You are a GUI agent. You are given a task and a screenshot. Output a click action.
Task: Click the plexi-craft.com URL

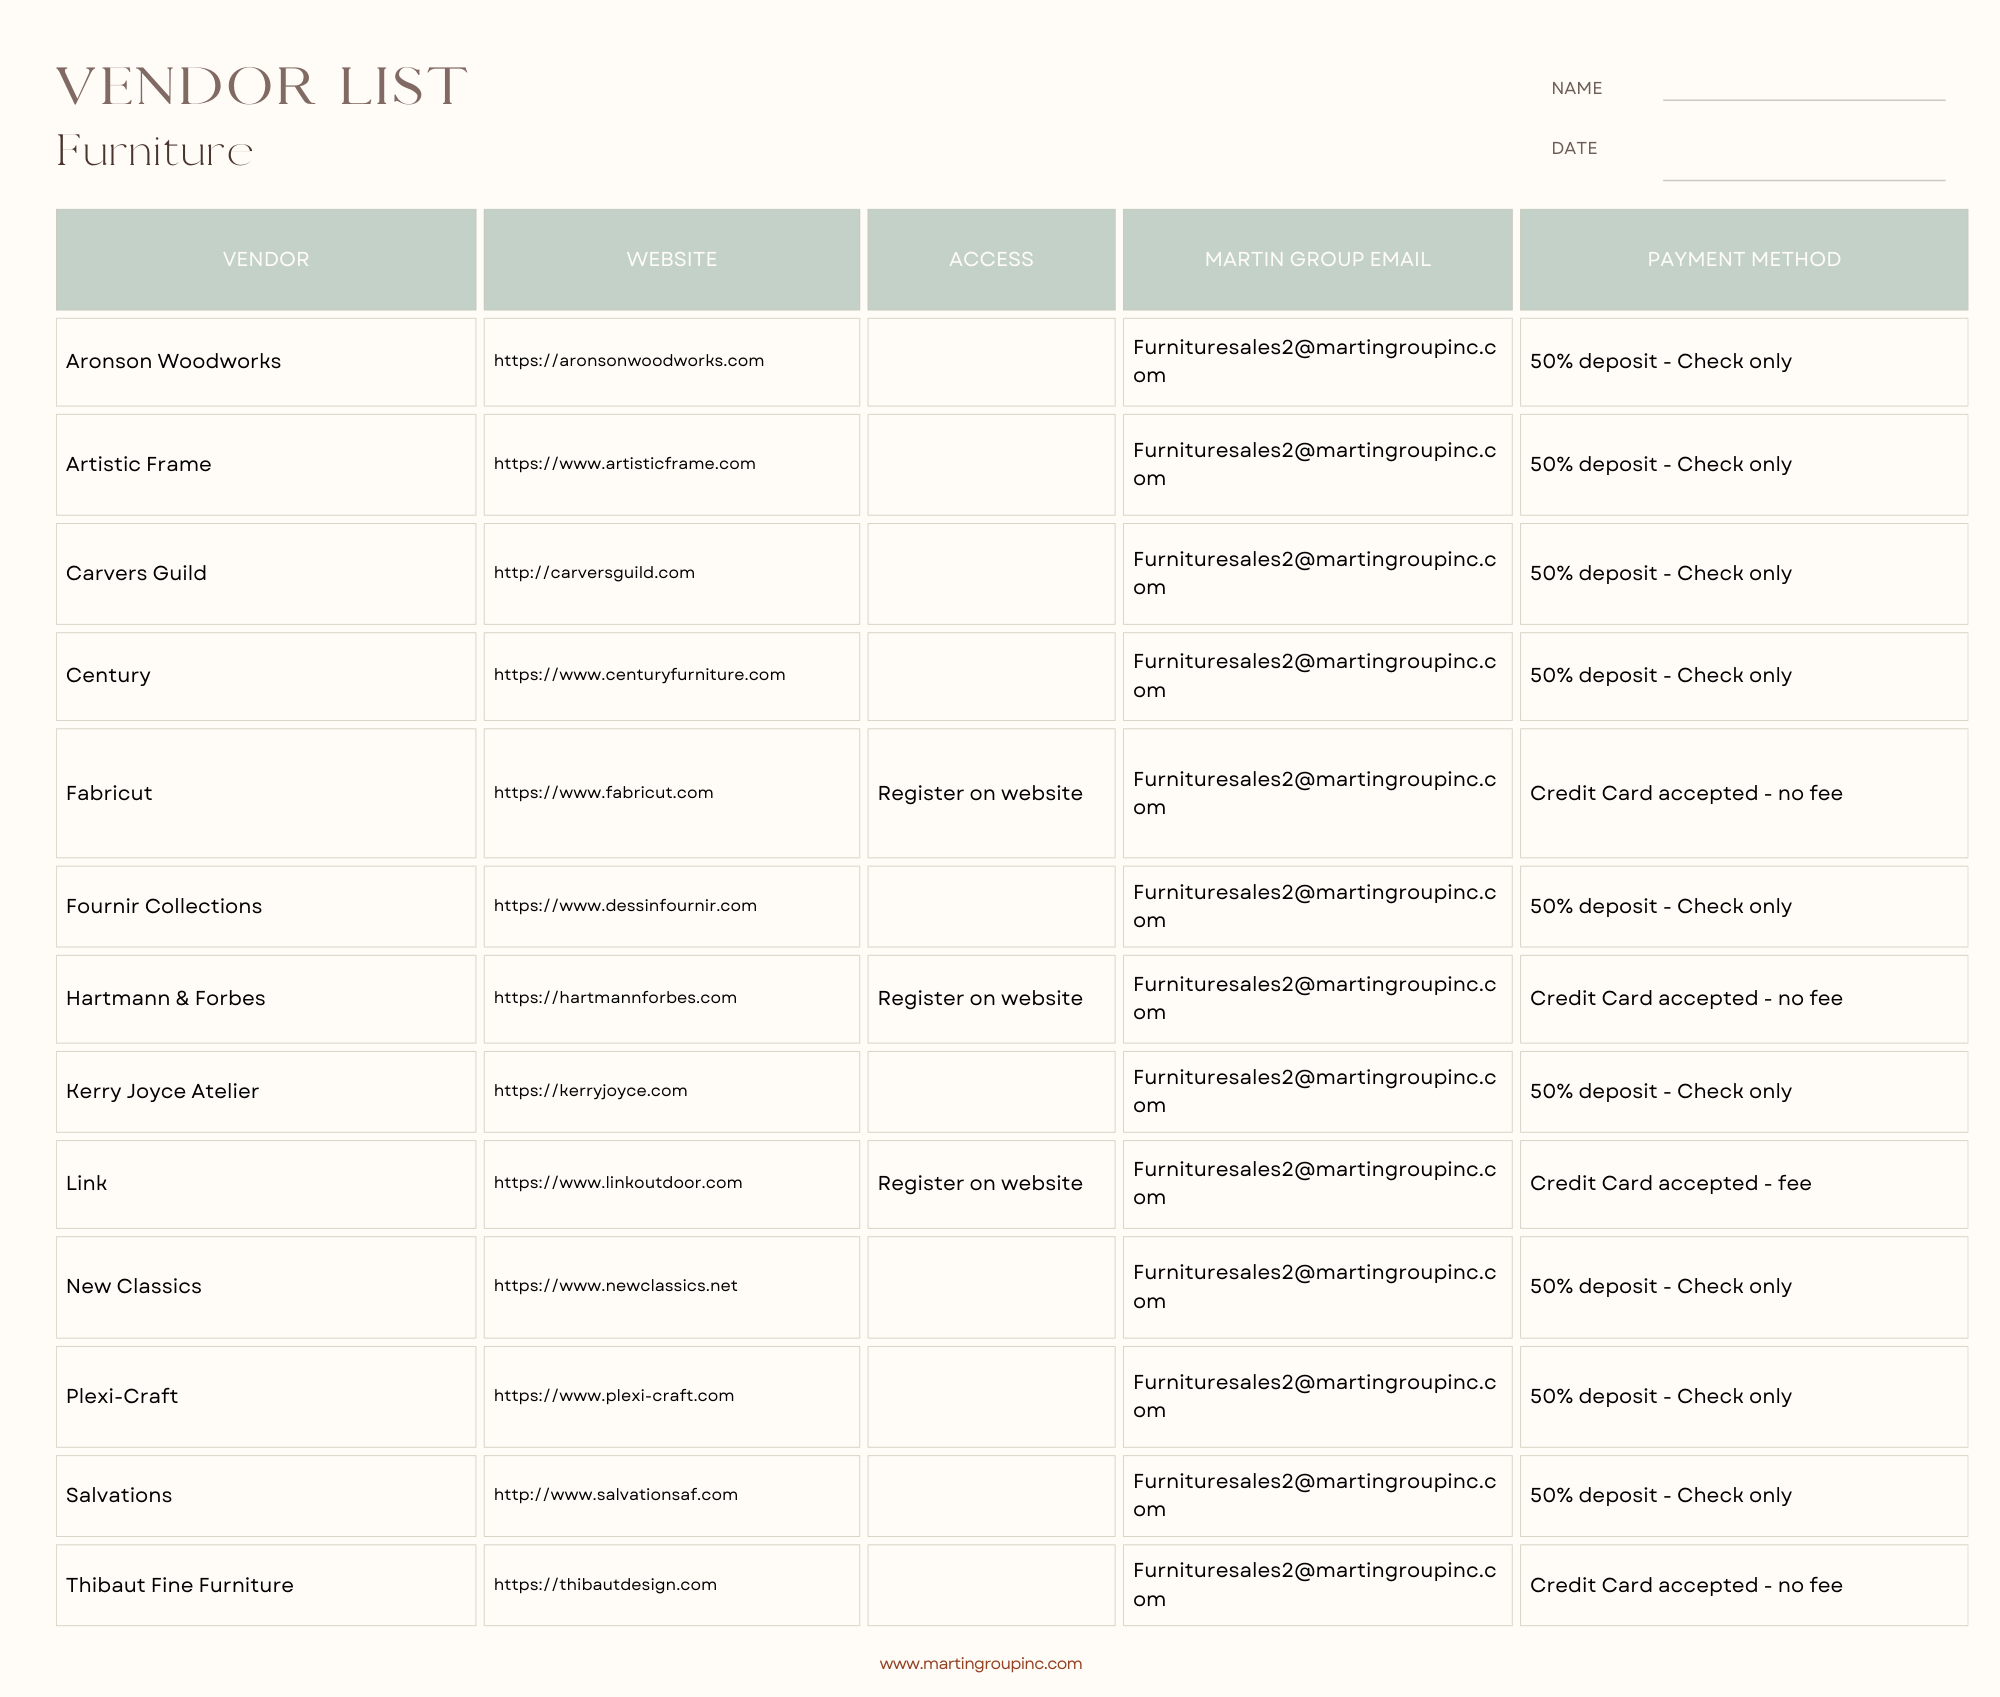[x=613, y=1396]
